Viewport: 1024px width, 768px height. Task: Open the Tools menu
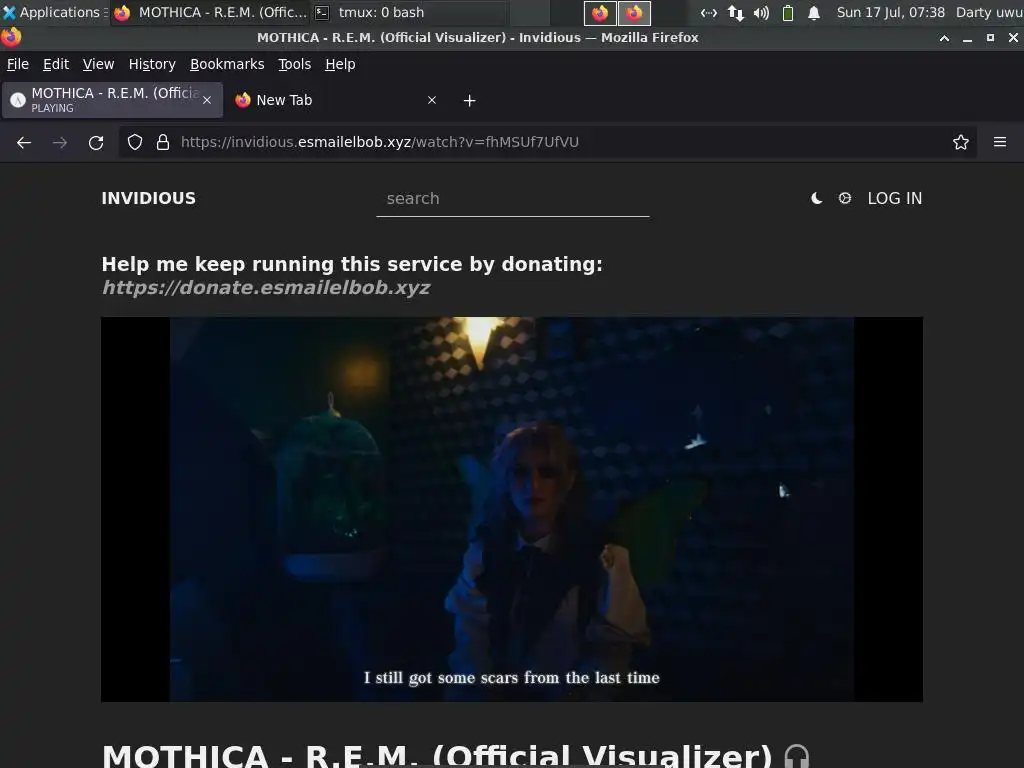(x=294, y=64)
